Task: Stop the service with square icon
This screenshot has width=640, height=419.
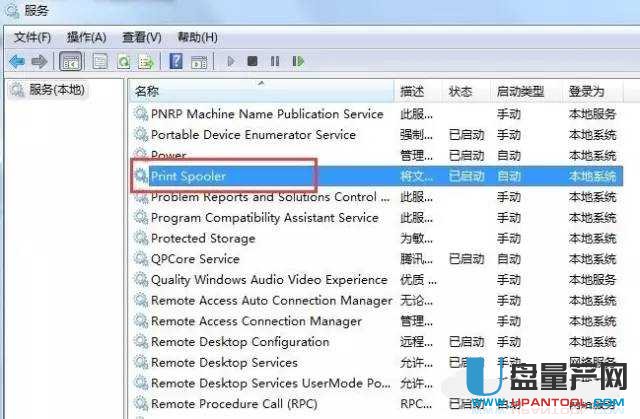Action: point(252,61)
